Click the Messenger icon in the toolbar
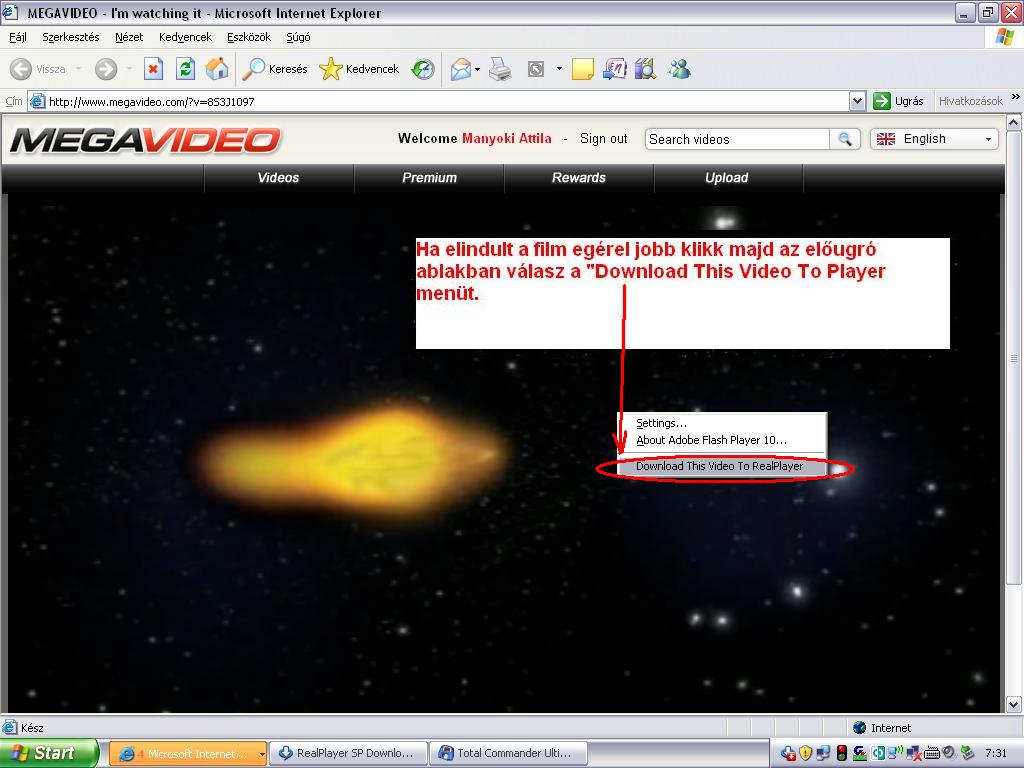 pyautogui.click(x=679, y=69)
